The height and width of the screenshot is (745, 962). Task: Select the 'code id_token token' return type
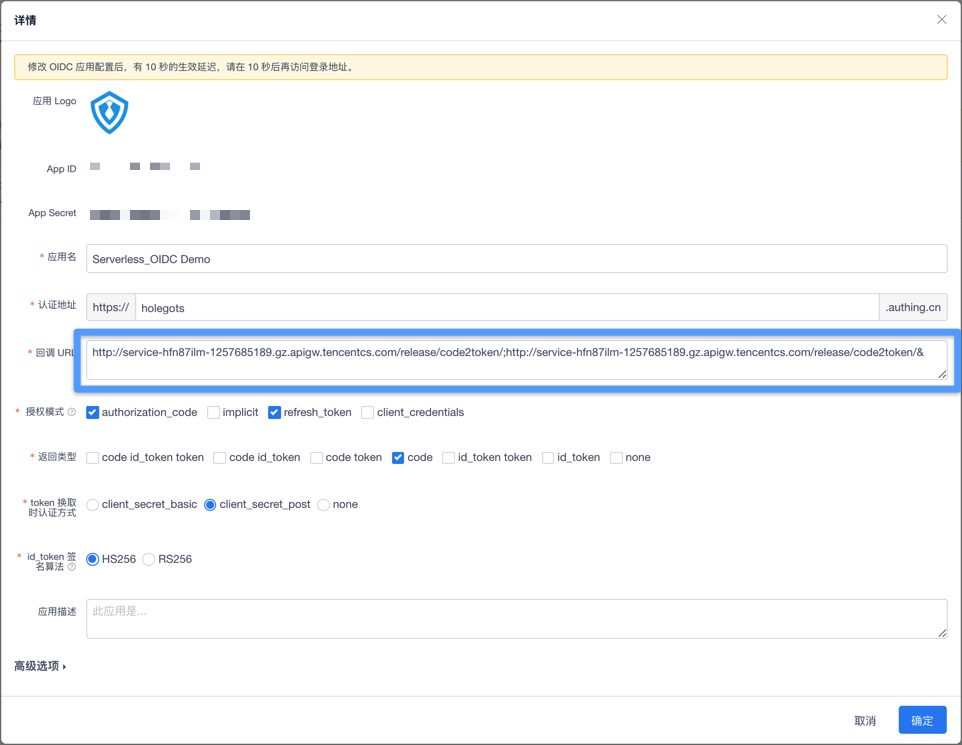93,458
